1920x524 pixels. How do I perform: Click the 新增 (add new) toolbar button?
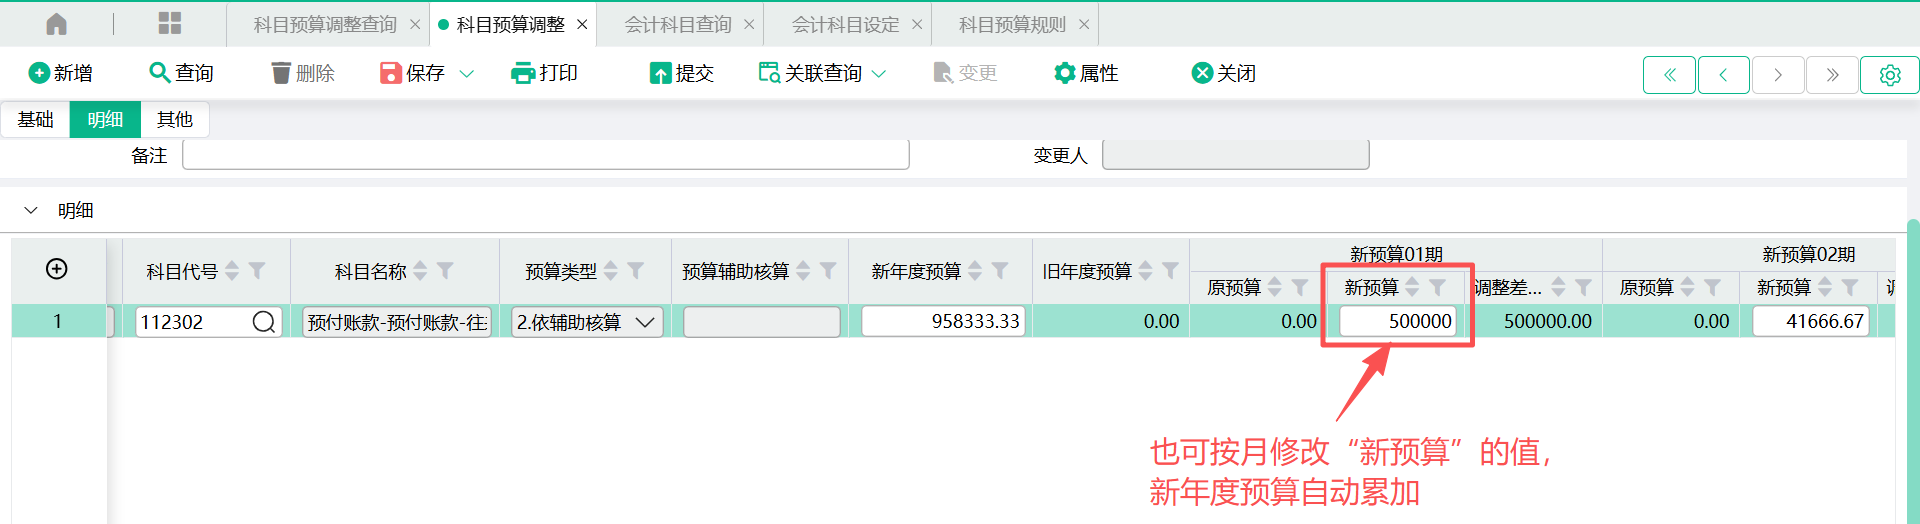pos(61,73)
